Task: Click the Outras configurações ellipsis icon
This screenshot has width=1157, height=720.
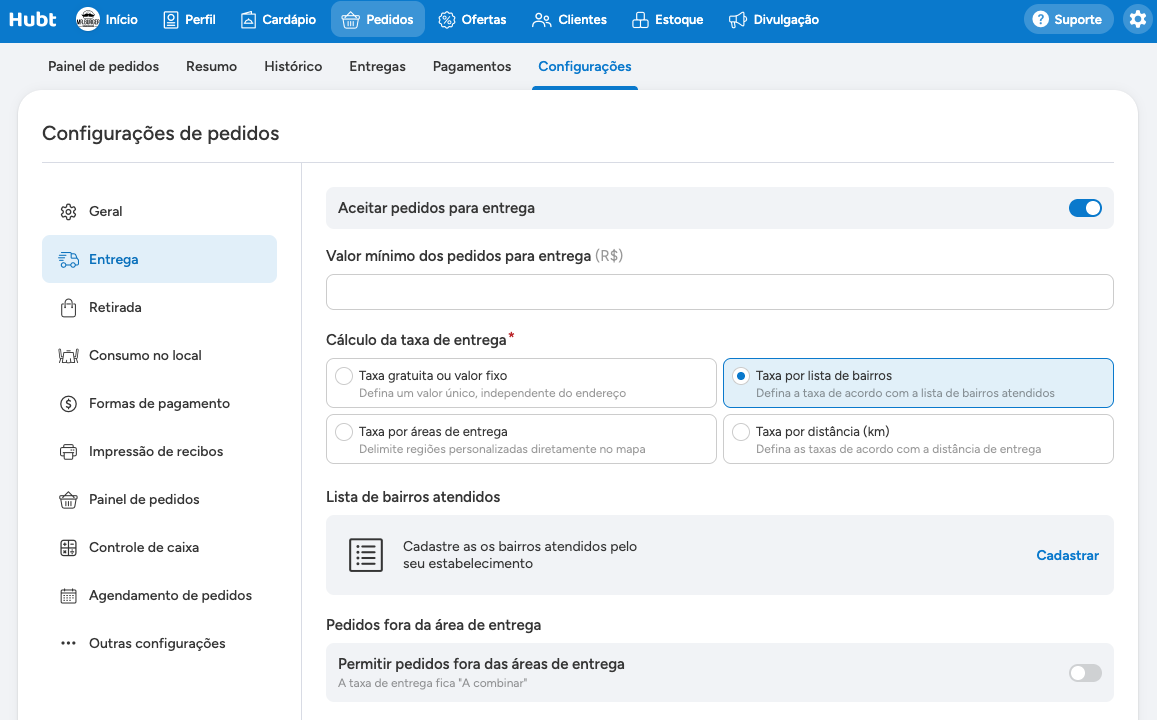Action: pyautogui.click(x=69, y=643)
